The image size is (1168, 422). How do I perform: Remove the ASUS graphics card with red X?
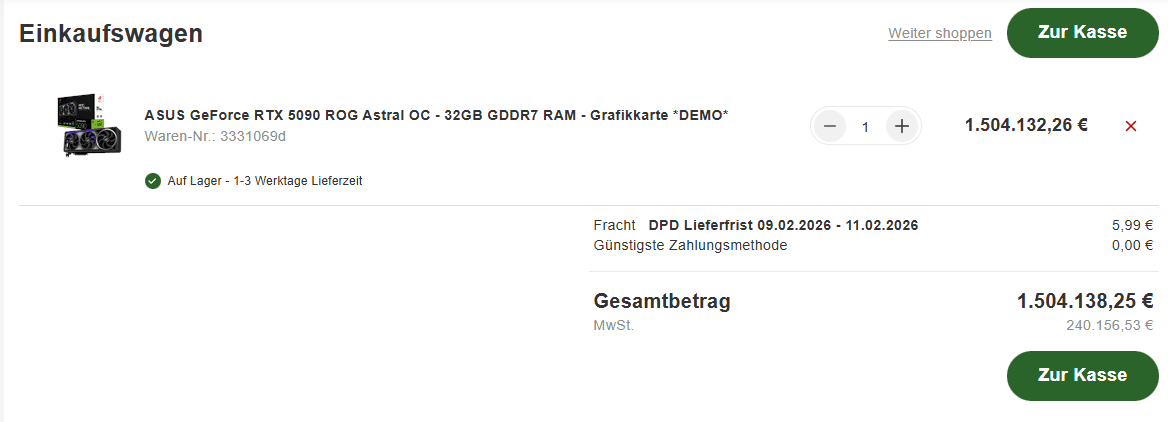pos(1131,126)
